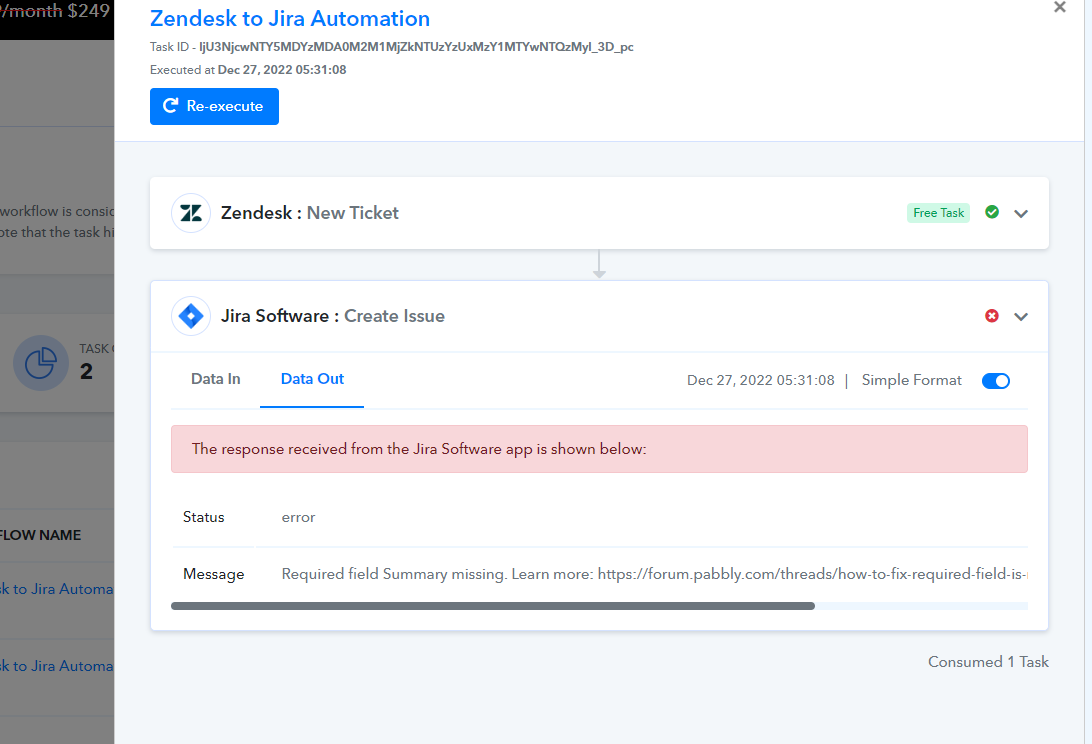The height and width of the screenshot is (744, 1092).
Task: Click the Consumed 1 Task text
Action: (988, 662)
